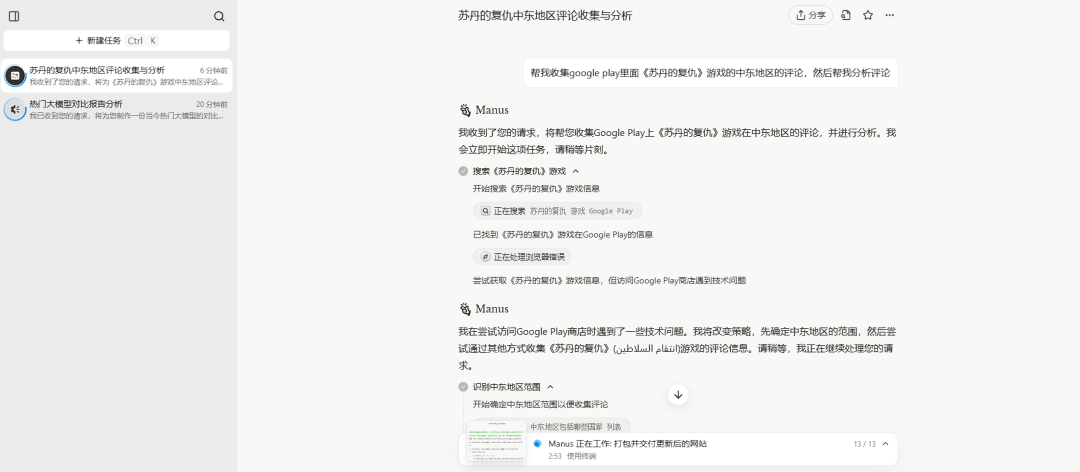
Task: Click text 已找到《苏丹的复仇》游戏在Google Play的信息
Action: (x=563, y=234)
